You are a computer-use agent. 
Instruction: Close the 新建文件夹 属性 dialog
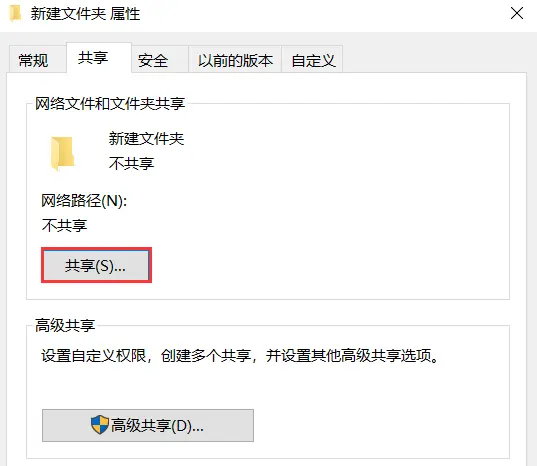pos(517,13)
